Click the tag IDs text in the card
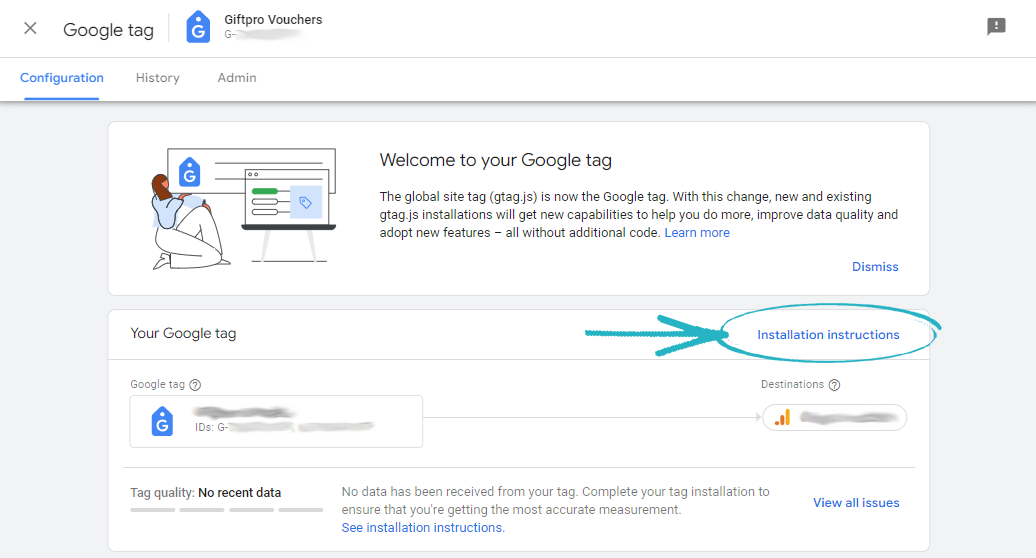 click(285, 427)
